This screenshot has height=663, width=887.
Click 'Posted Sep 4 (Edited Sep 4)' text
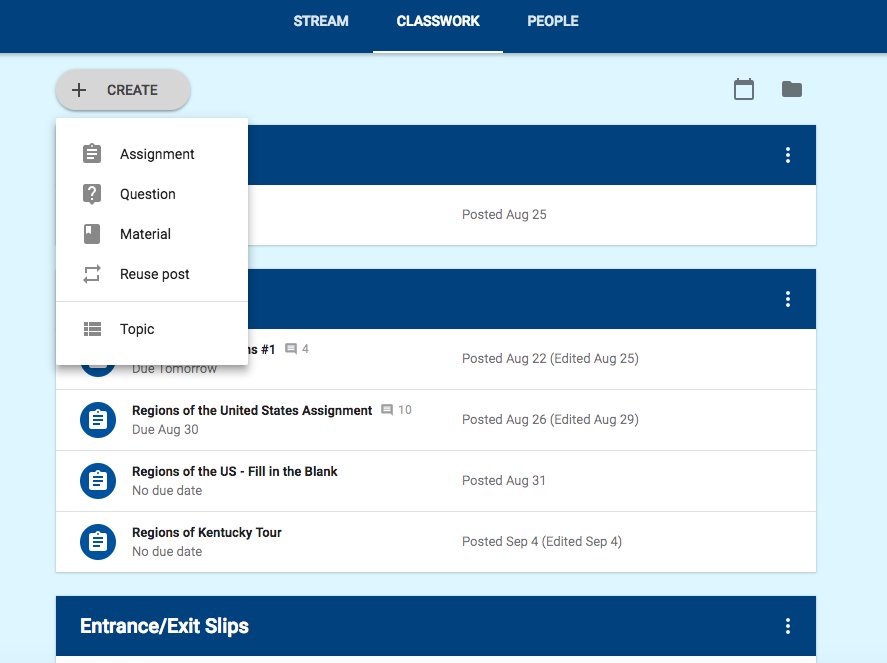coord(541,541)
